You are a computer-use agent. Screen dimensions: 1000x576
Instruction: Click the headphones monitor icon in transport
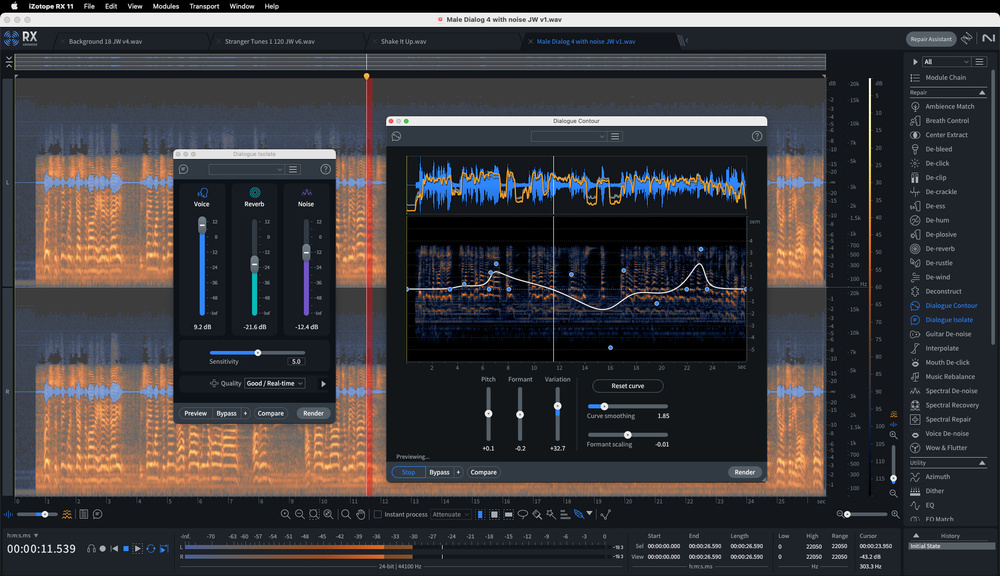91,548
